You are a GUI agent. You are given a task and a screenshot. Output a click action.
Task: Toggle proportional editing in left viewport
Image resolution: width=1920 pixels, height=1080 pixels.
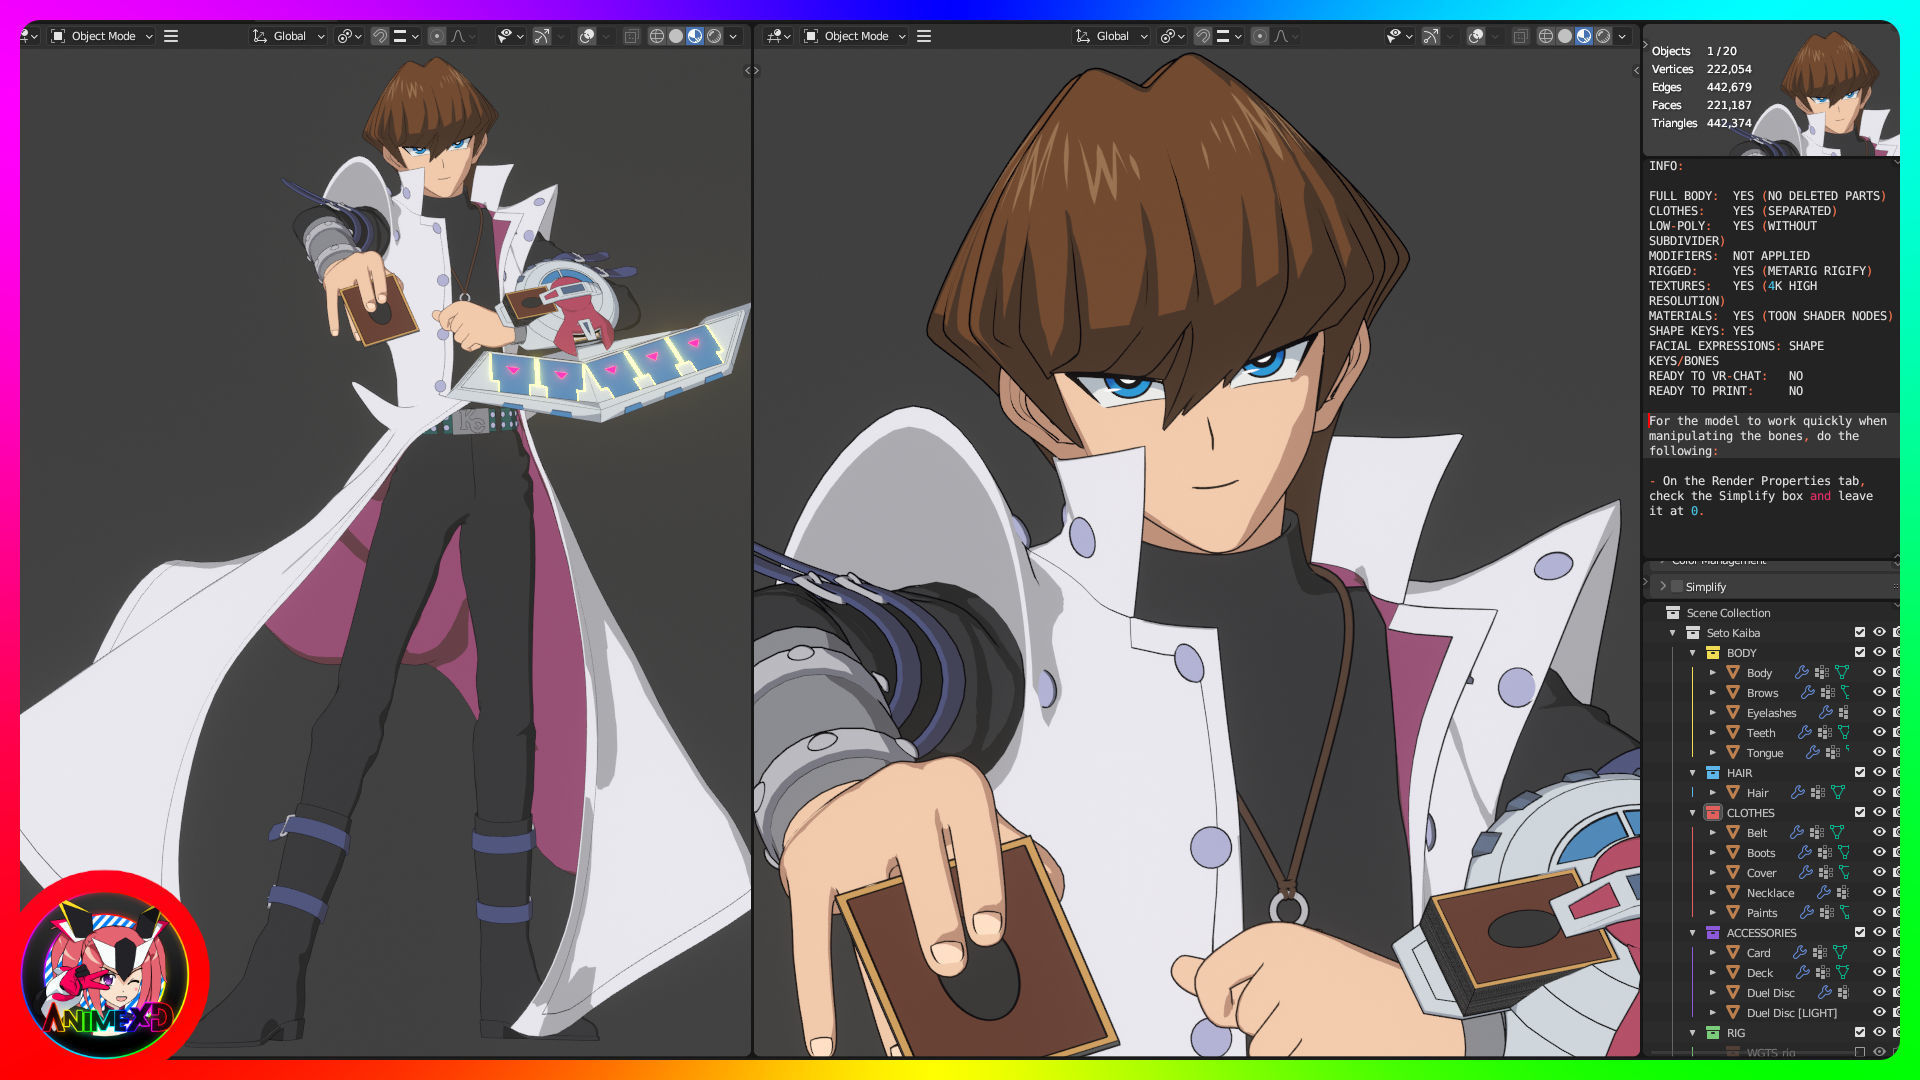click(437, 36)
